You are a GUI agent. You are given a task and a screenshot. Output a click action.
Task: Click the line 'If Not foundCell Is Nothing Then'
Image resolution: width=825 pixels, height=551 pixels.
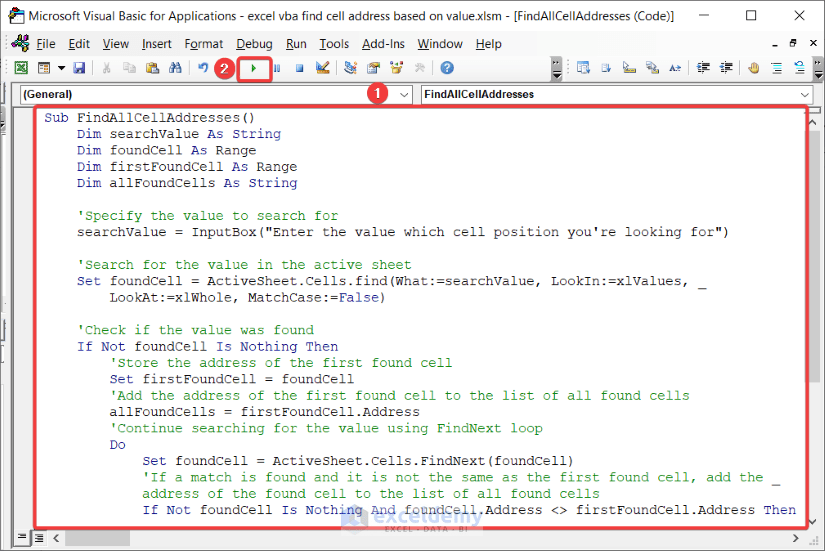(207, 346)
